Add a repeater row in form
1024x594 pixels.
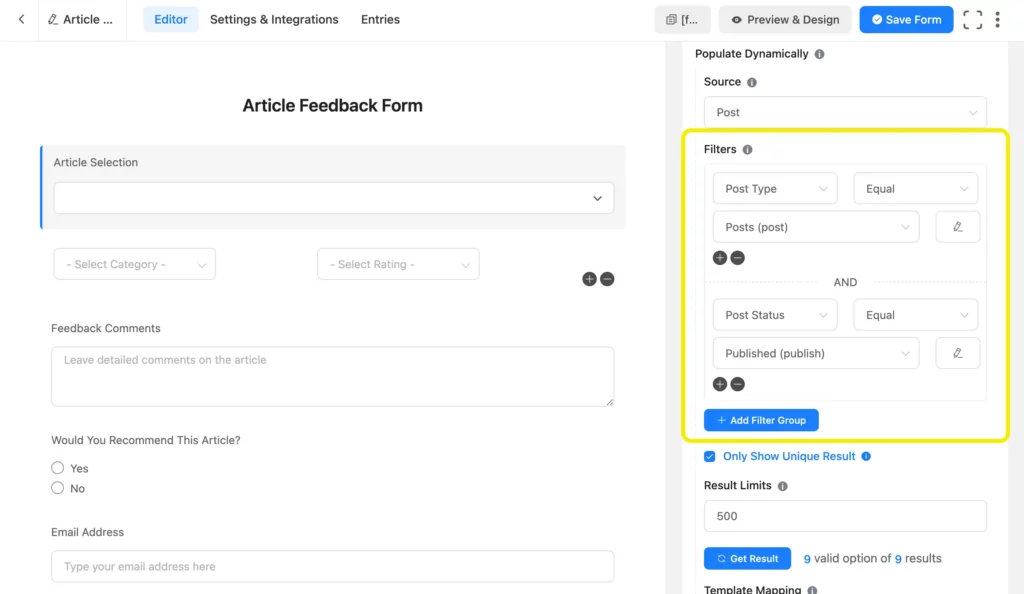pos(589,279)
